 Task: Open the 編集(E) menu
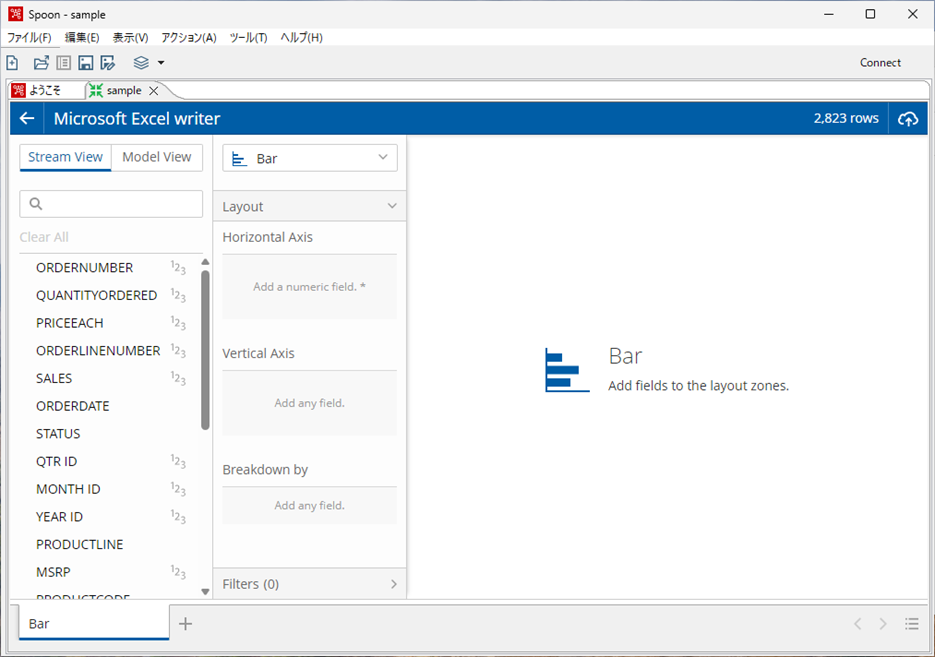pos(82,38)
